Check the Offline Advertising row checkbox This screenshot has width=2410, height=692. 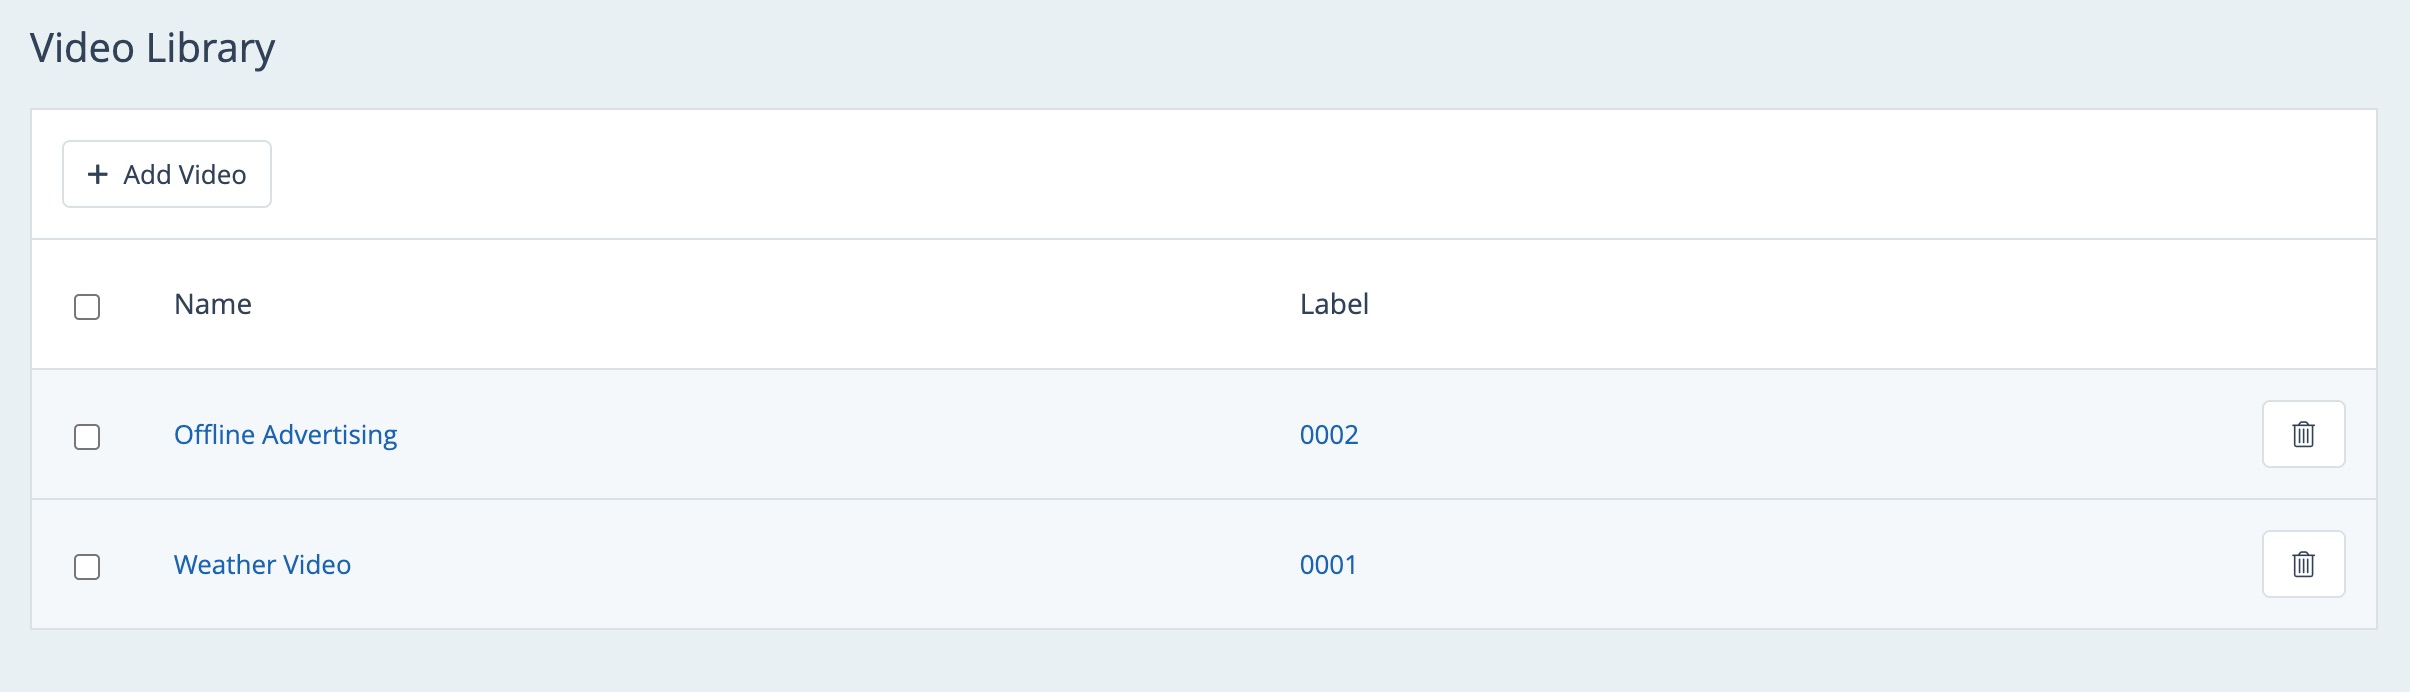(x=87, y=436)
